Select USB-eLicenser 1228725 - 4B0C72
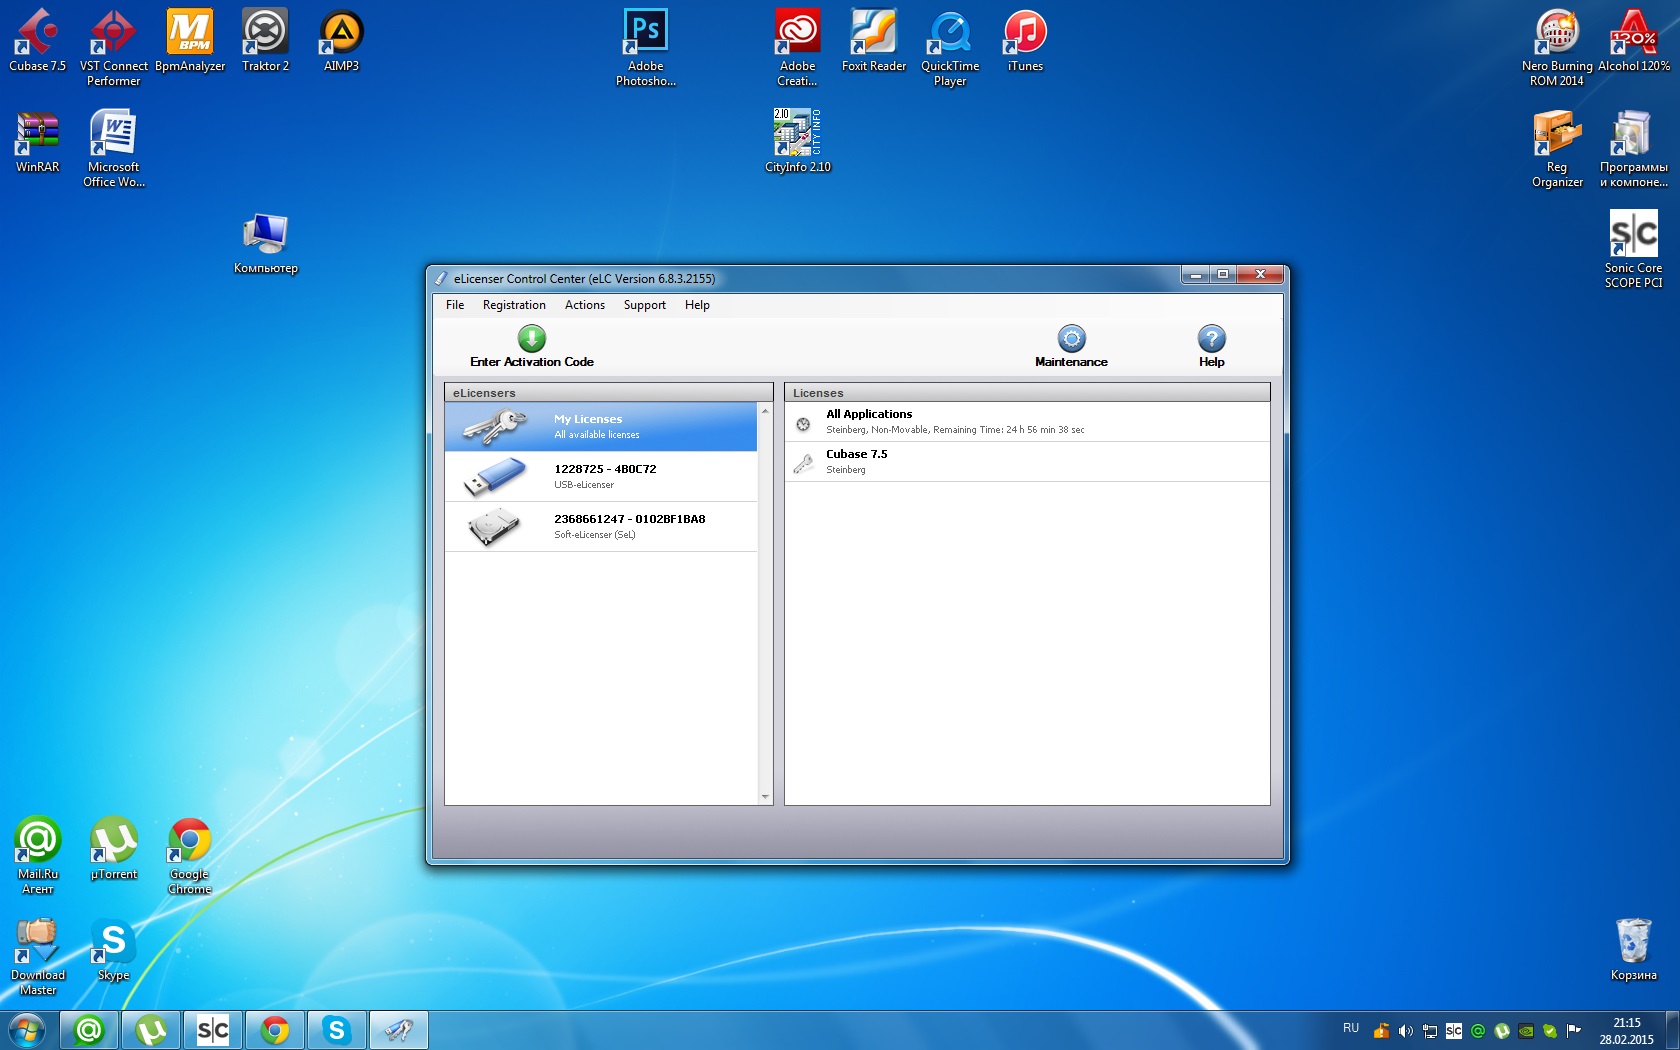 point(601,477)
